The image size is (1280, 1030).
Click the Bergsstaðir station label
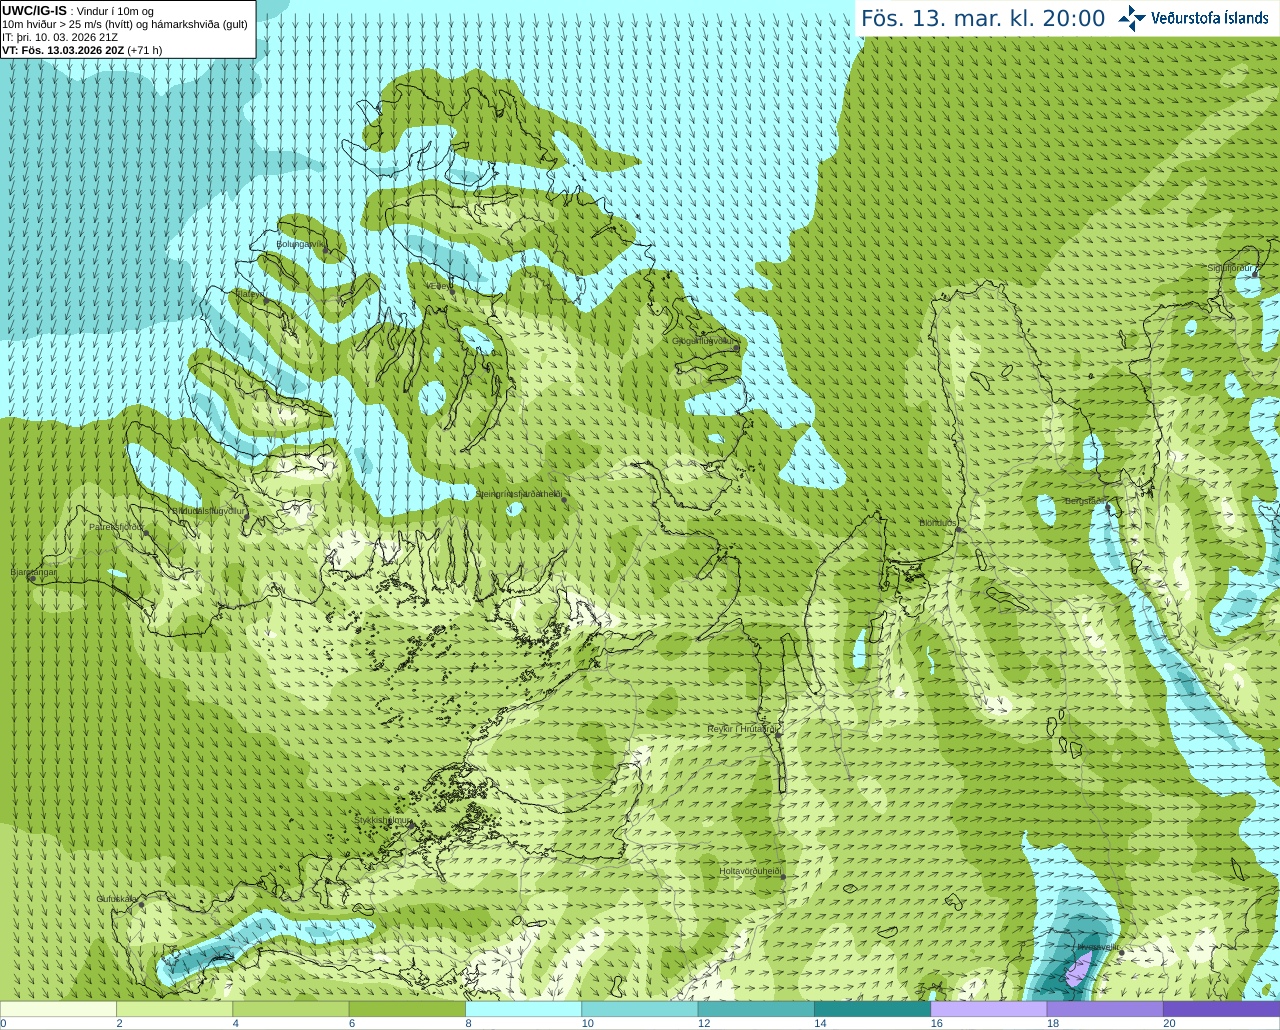[1085, 501]
